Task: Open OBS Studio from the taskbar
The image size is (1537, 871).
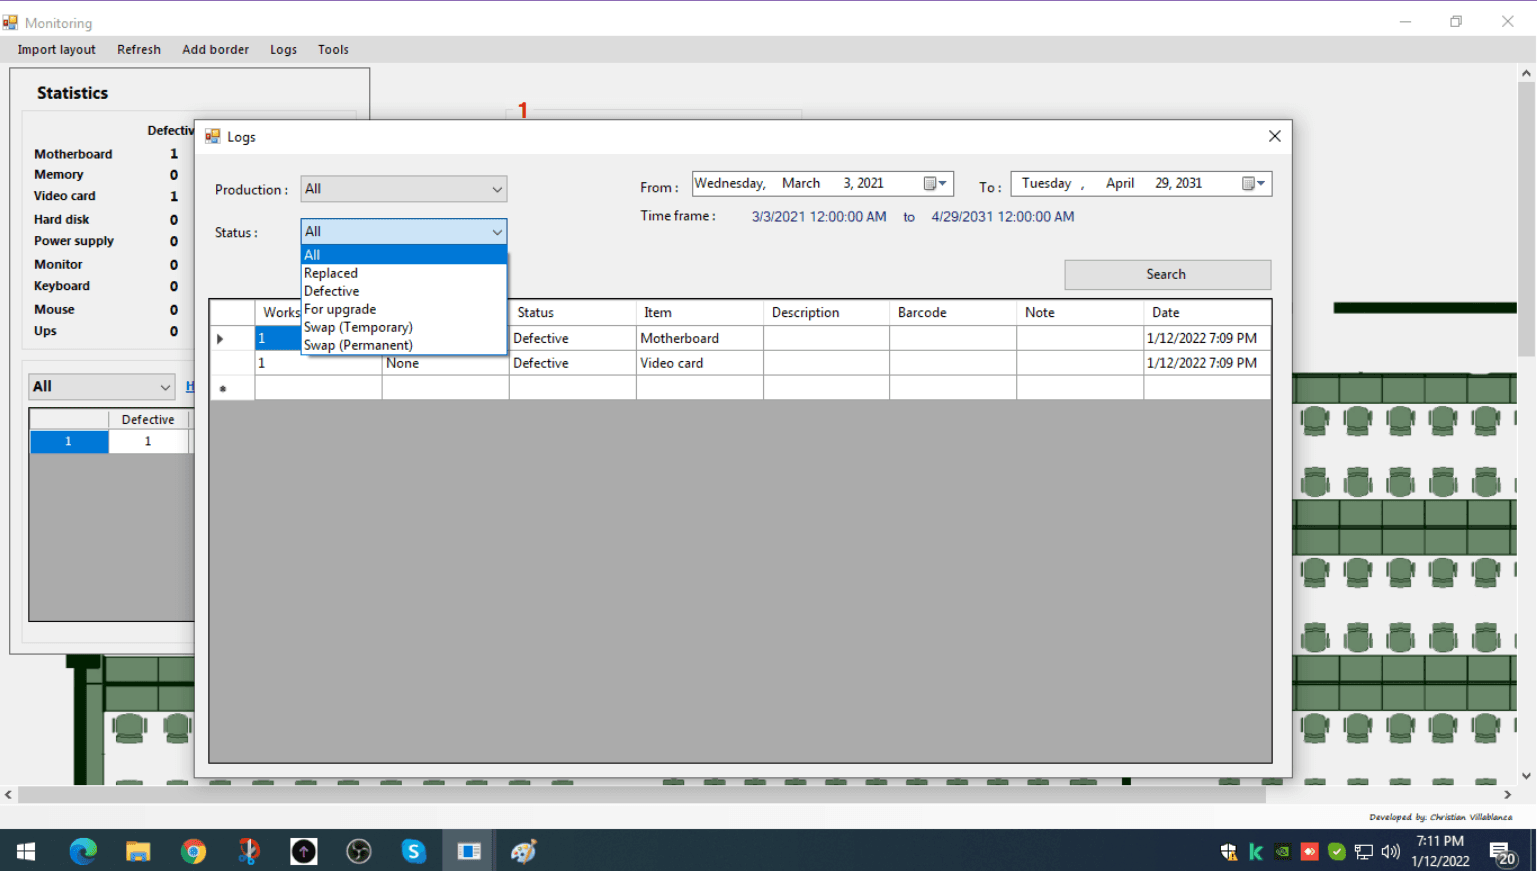Action: [358, 851]
